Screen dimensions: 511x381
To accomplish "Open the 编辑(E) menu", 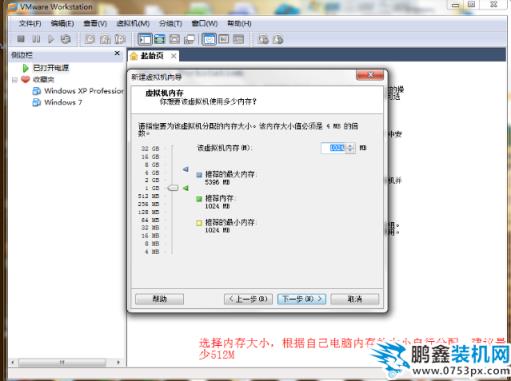I will (x=62, y=23).
